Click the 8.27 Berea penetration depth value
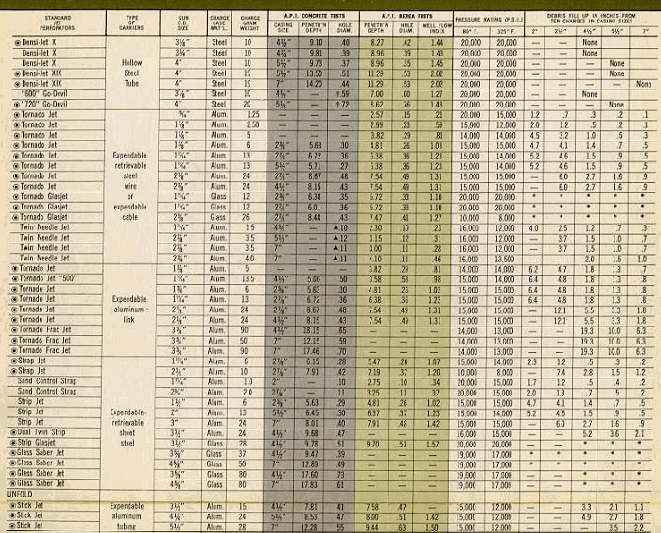Viewport: 661px width, 533px height. coord(377,43)
